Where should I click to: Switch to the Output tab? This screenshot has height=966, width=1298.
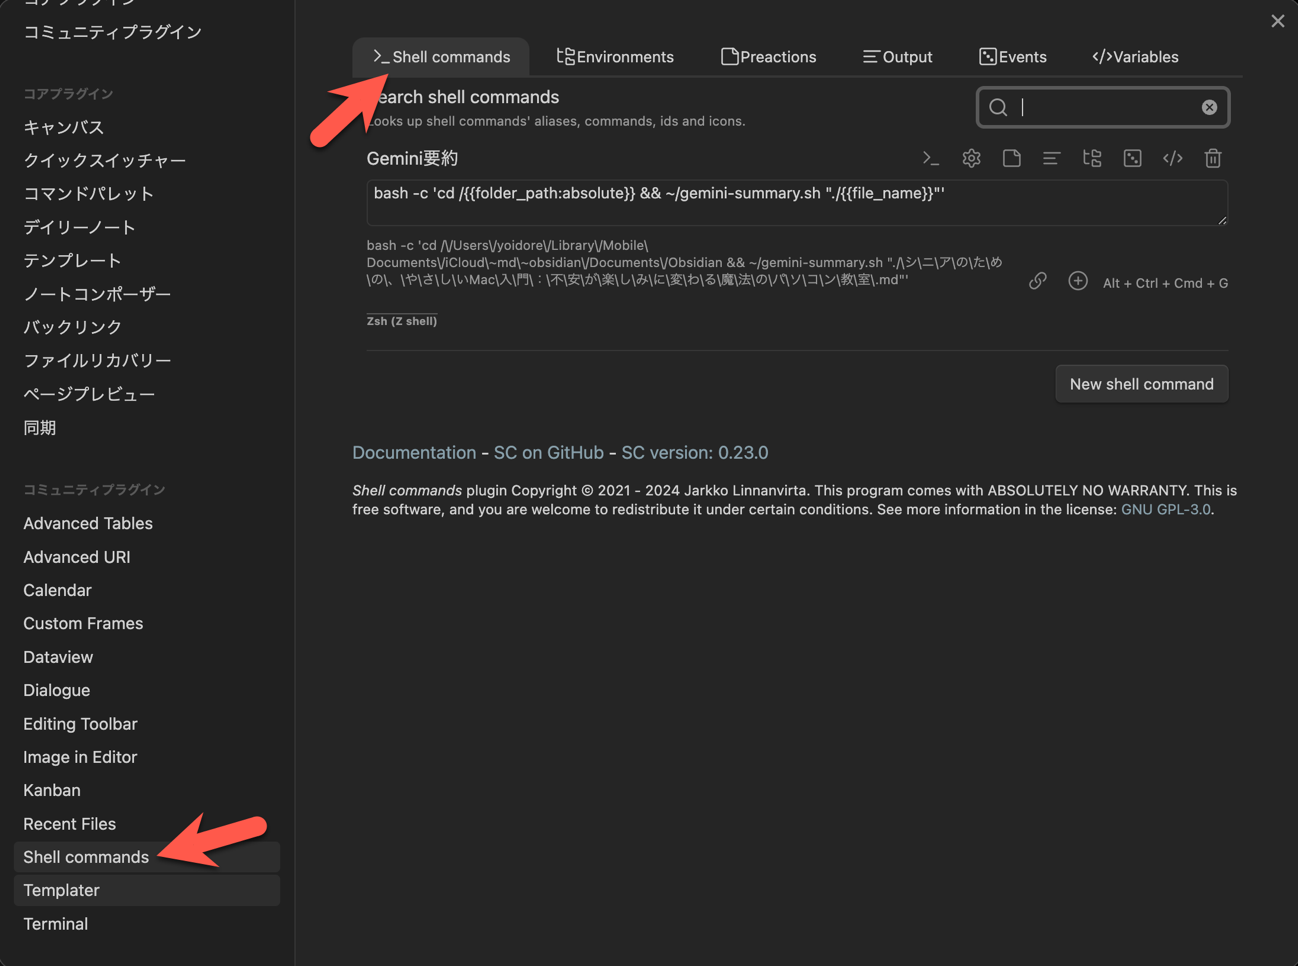pyautogui.click(x=897, y=57)
